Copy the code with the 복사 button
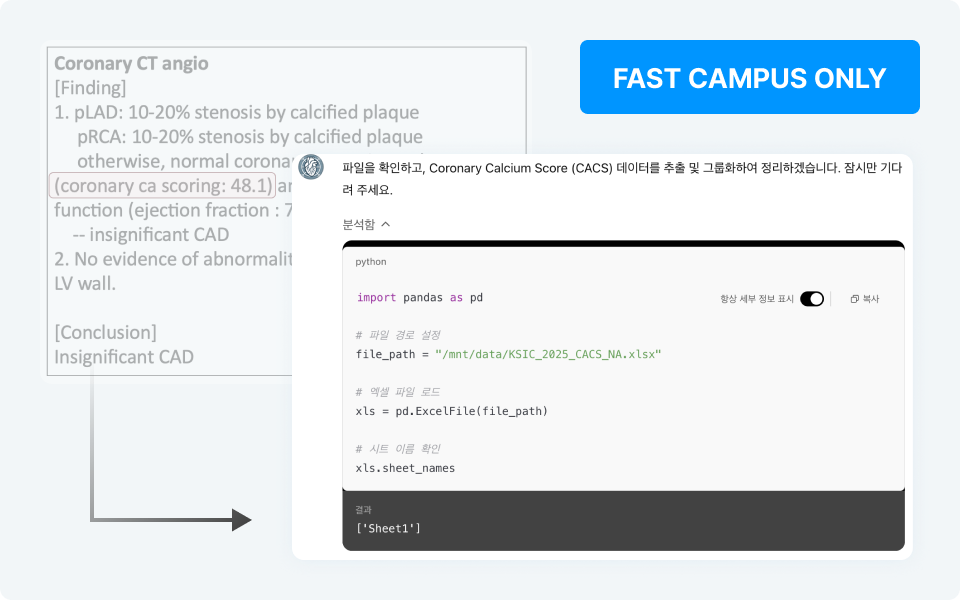960x600 pixels. 864,299
